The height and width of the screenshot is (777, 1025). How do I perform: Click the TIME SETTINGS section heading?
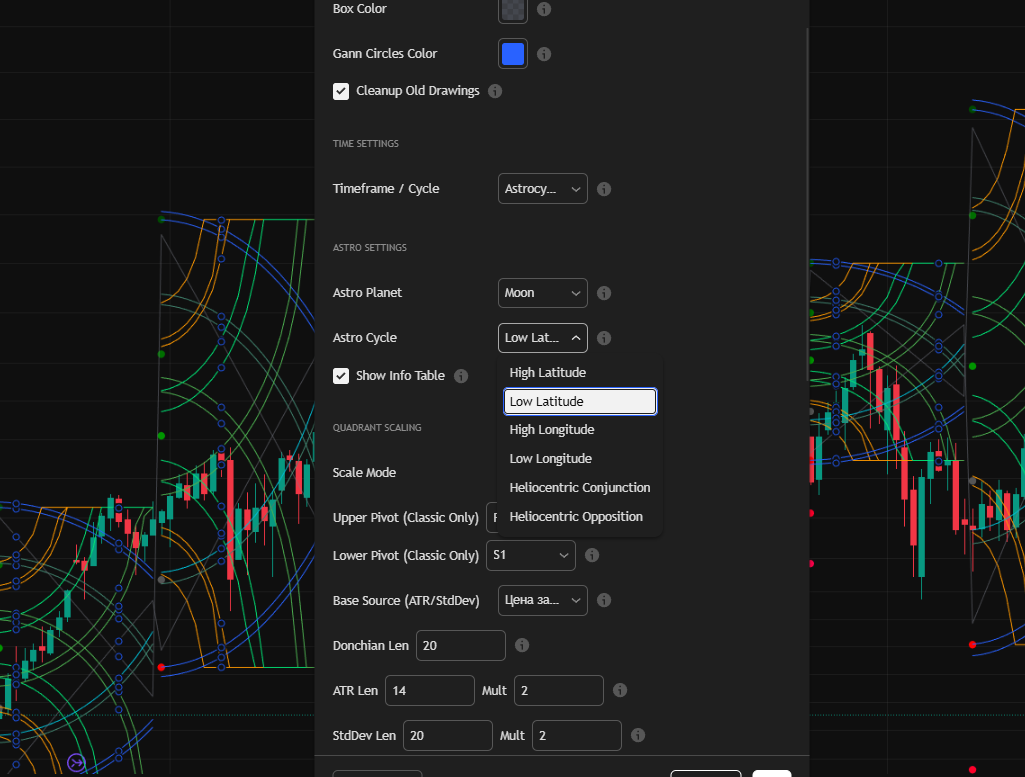coord(366,144)
